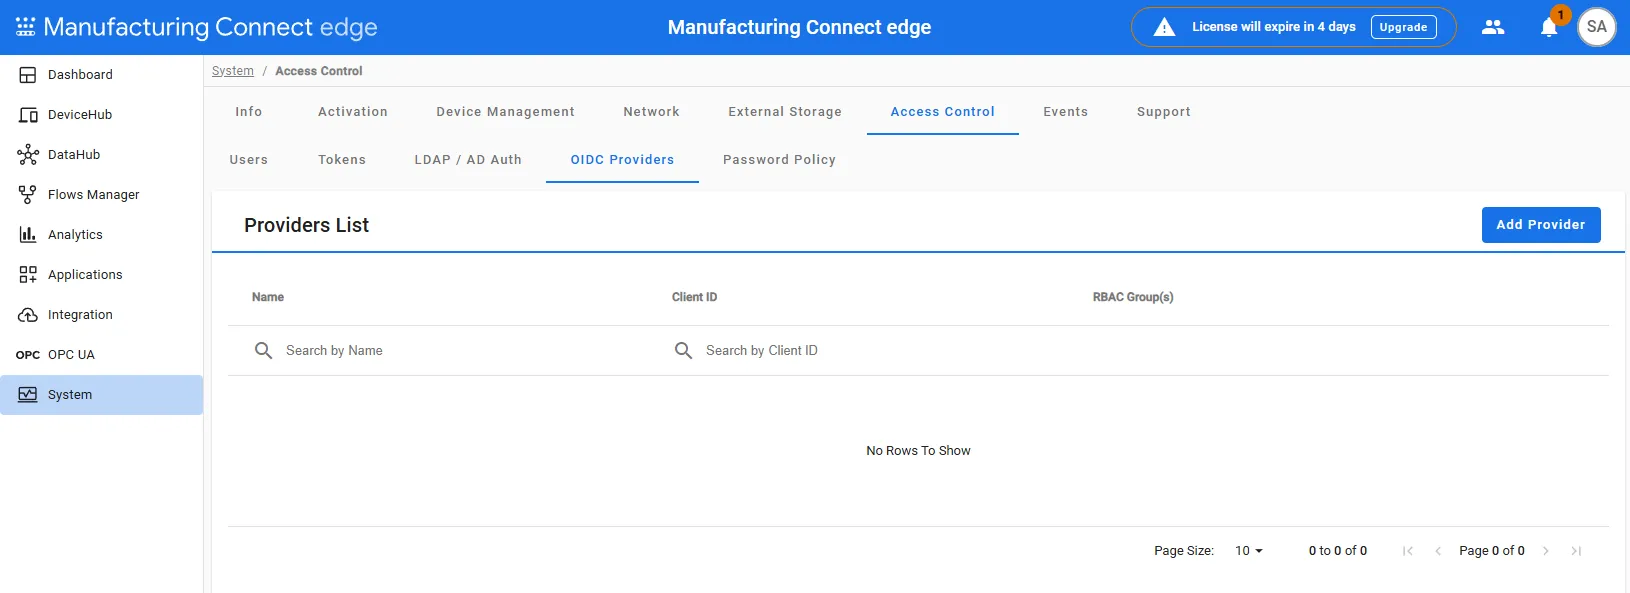Switch to the Activation tab
Viewport: 1630px width, 593px height.
pos(353,112)
